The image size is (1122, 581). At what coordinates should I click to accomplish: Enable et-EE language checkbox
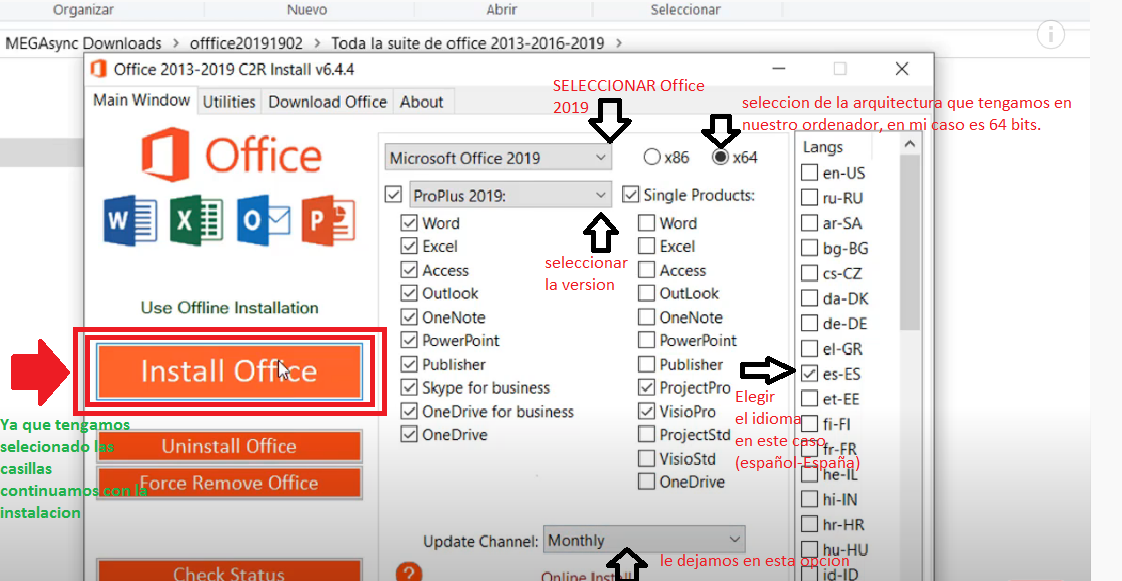tap(809, 399)
